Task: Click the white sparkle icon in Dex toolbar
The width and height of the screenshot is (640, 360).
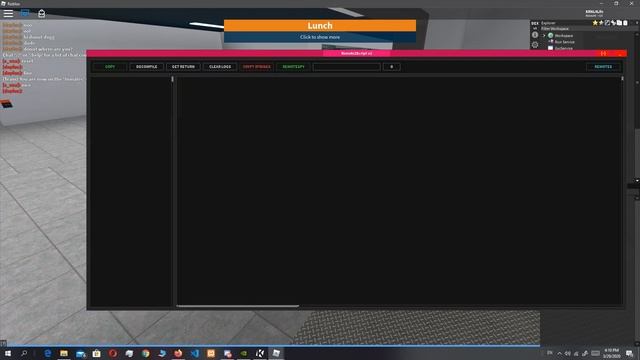Action: [613, 23]
